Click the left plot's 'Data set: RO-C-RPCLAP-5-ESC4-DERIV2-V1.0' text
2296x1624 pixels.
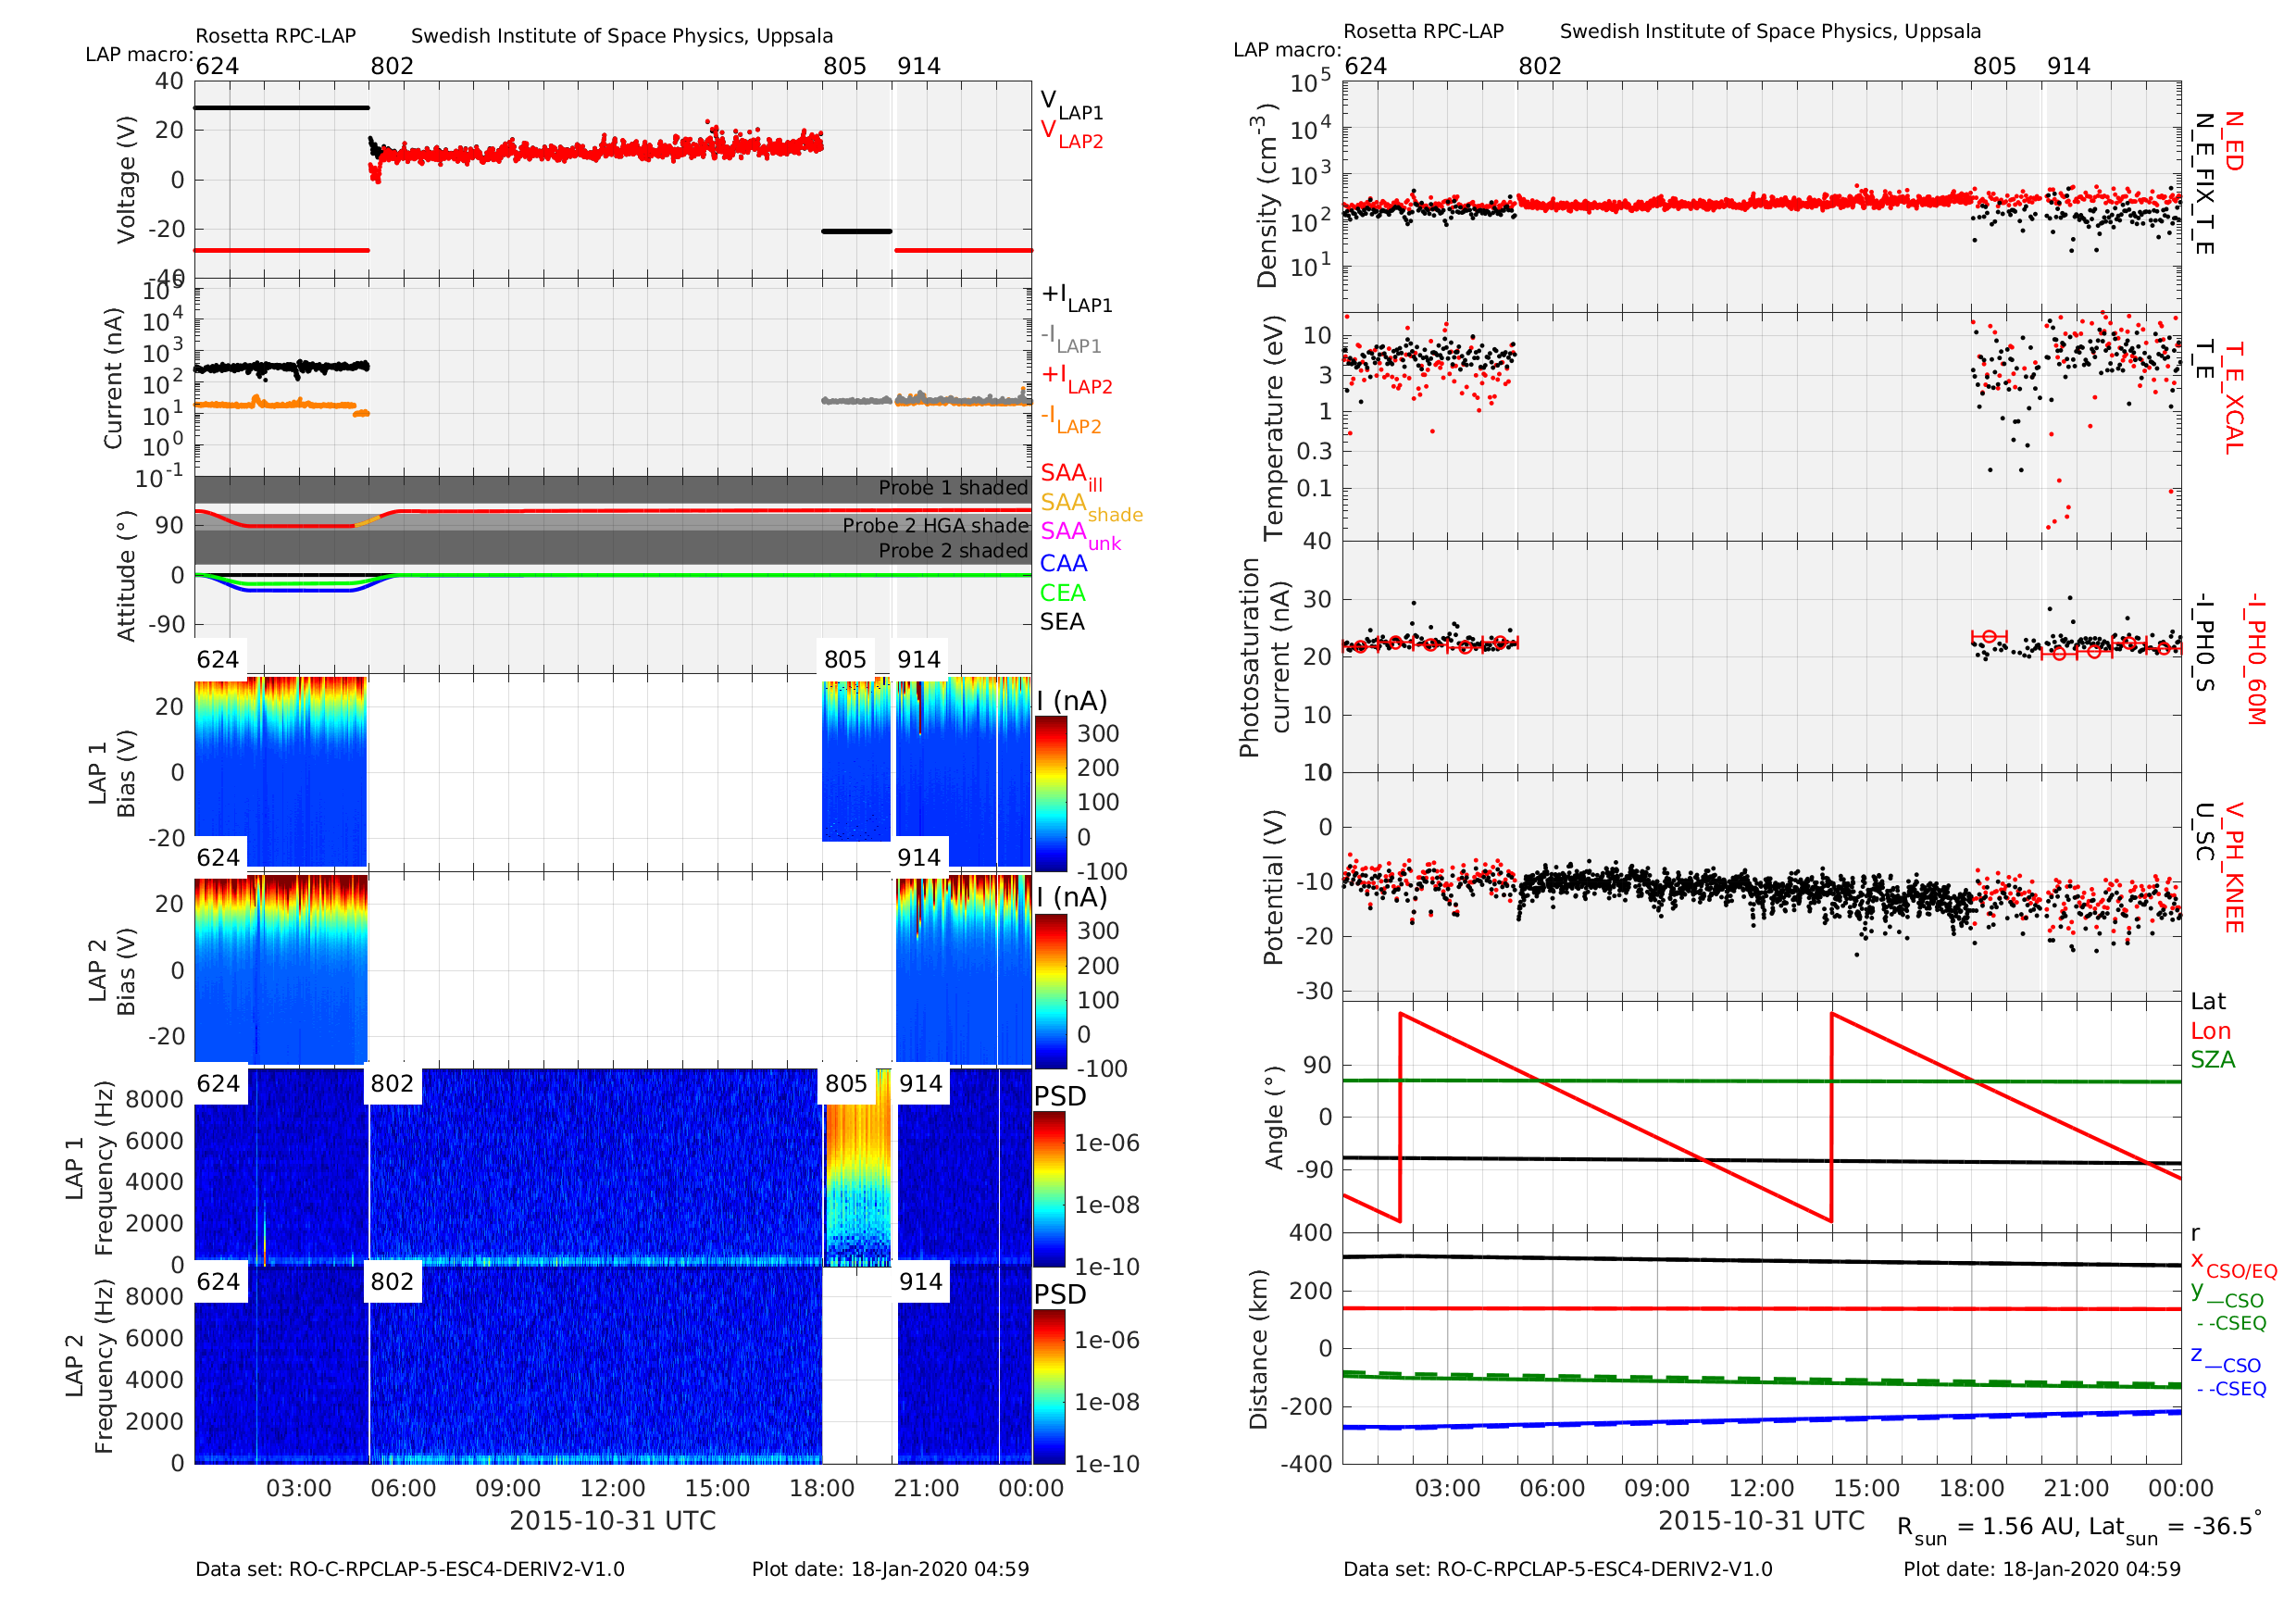[410, 1569]
